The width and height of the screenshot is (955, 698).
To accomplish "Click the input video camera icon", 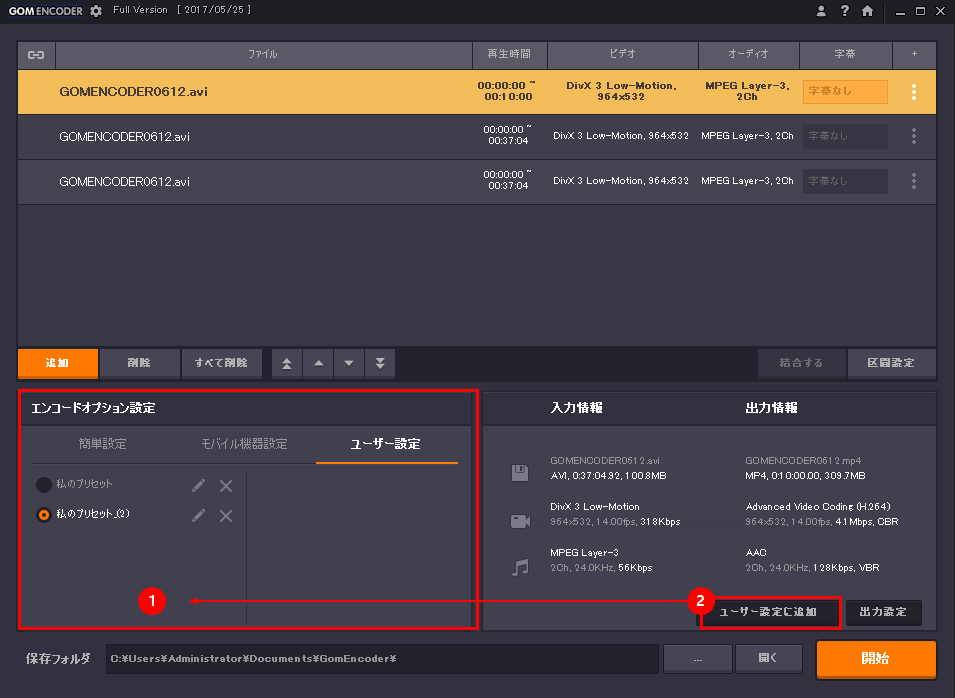I will click(520, 521).
